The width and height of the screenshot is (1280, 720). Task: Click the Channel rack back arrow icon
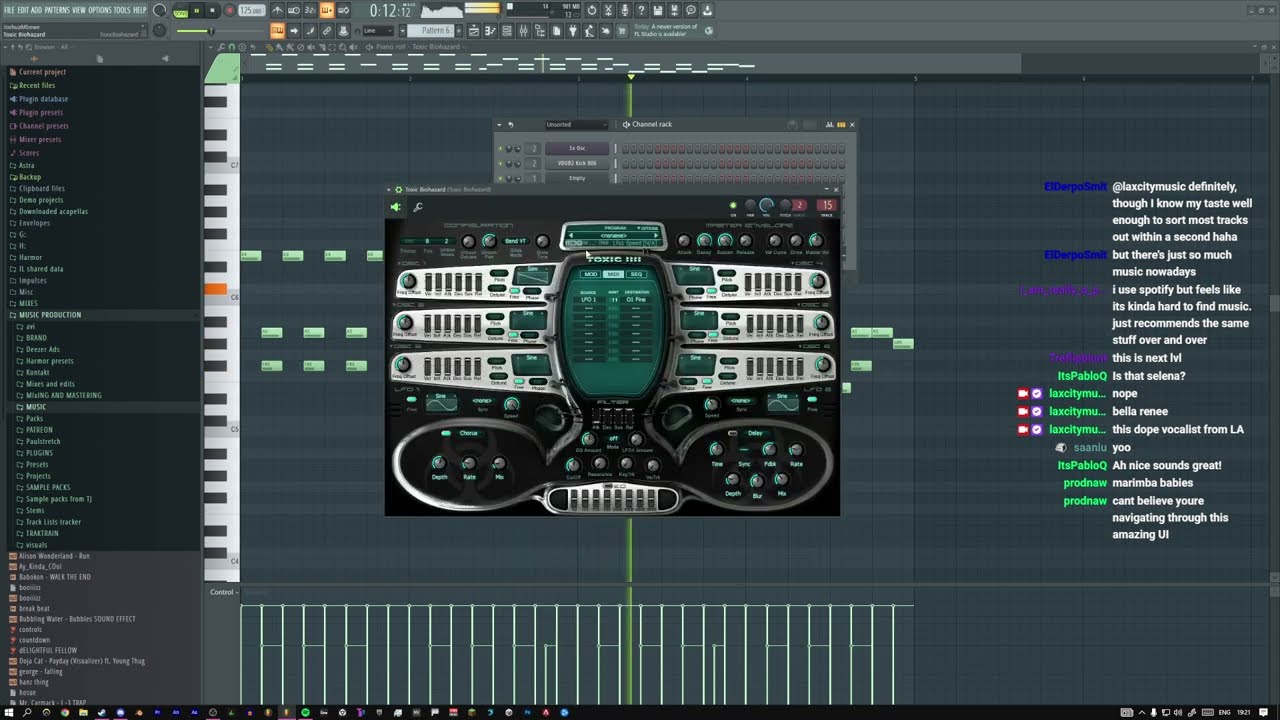coord(510,125)
